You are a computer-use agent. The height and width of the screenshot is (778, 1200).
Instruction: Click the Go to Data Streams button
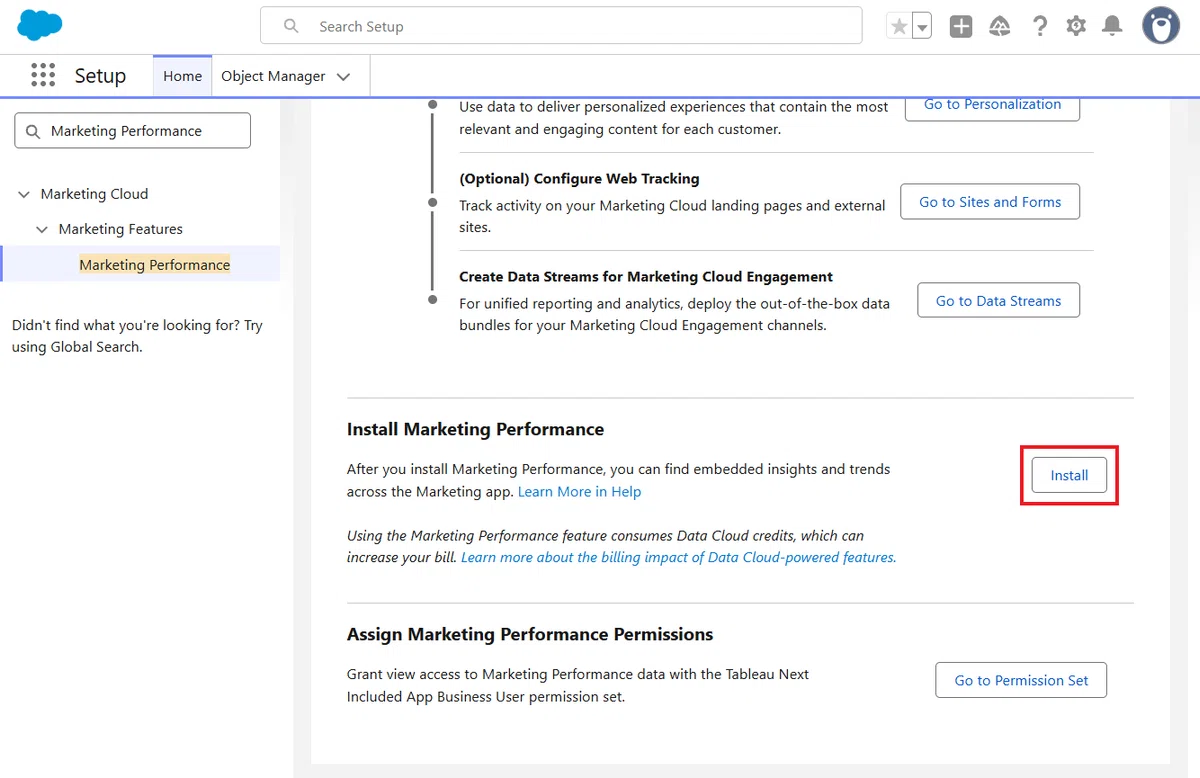tap(998, 300)
